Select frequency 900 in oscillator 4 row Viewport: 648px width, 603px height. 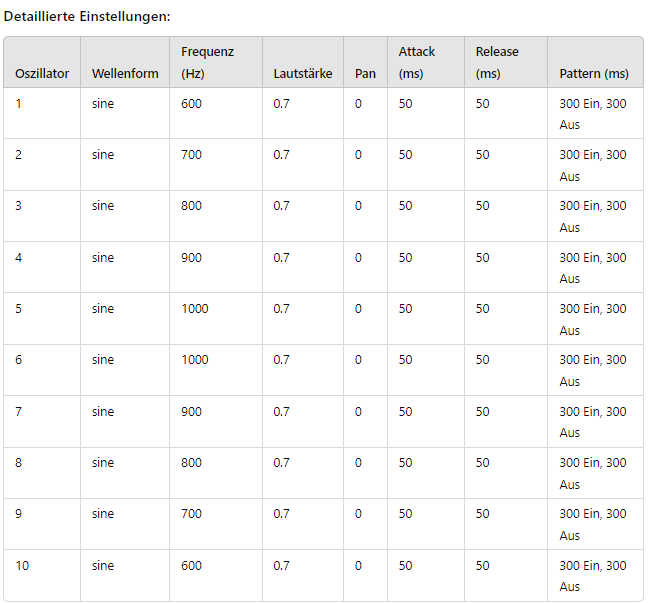tap(191, 257)
